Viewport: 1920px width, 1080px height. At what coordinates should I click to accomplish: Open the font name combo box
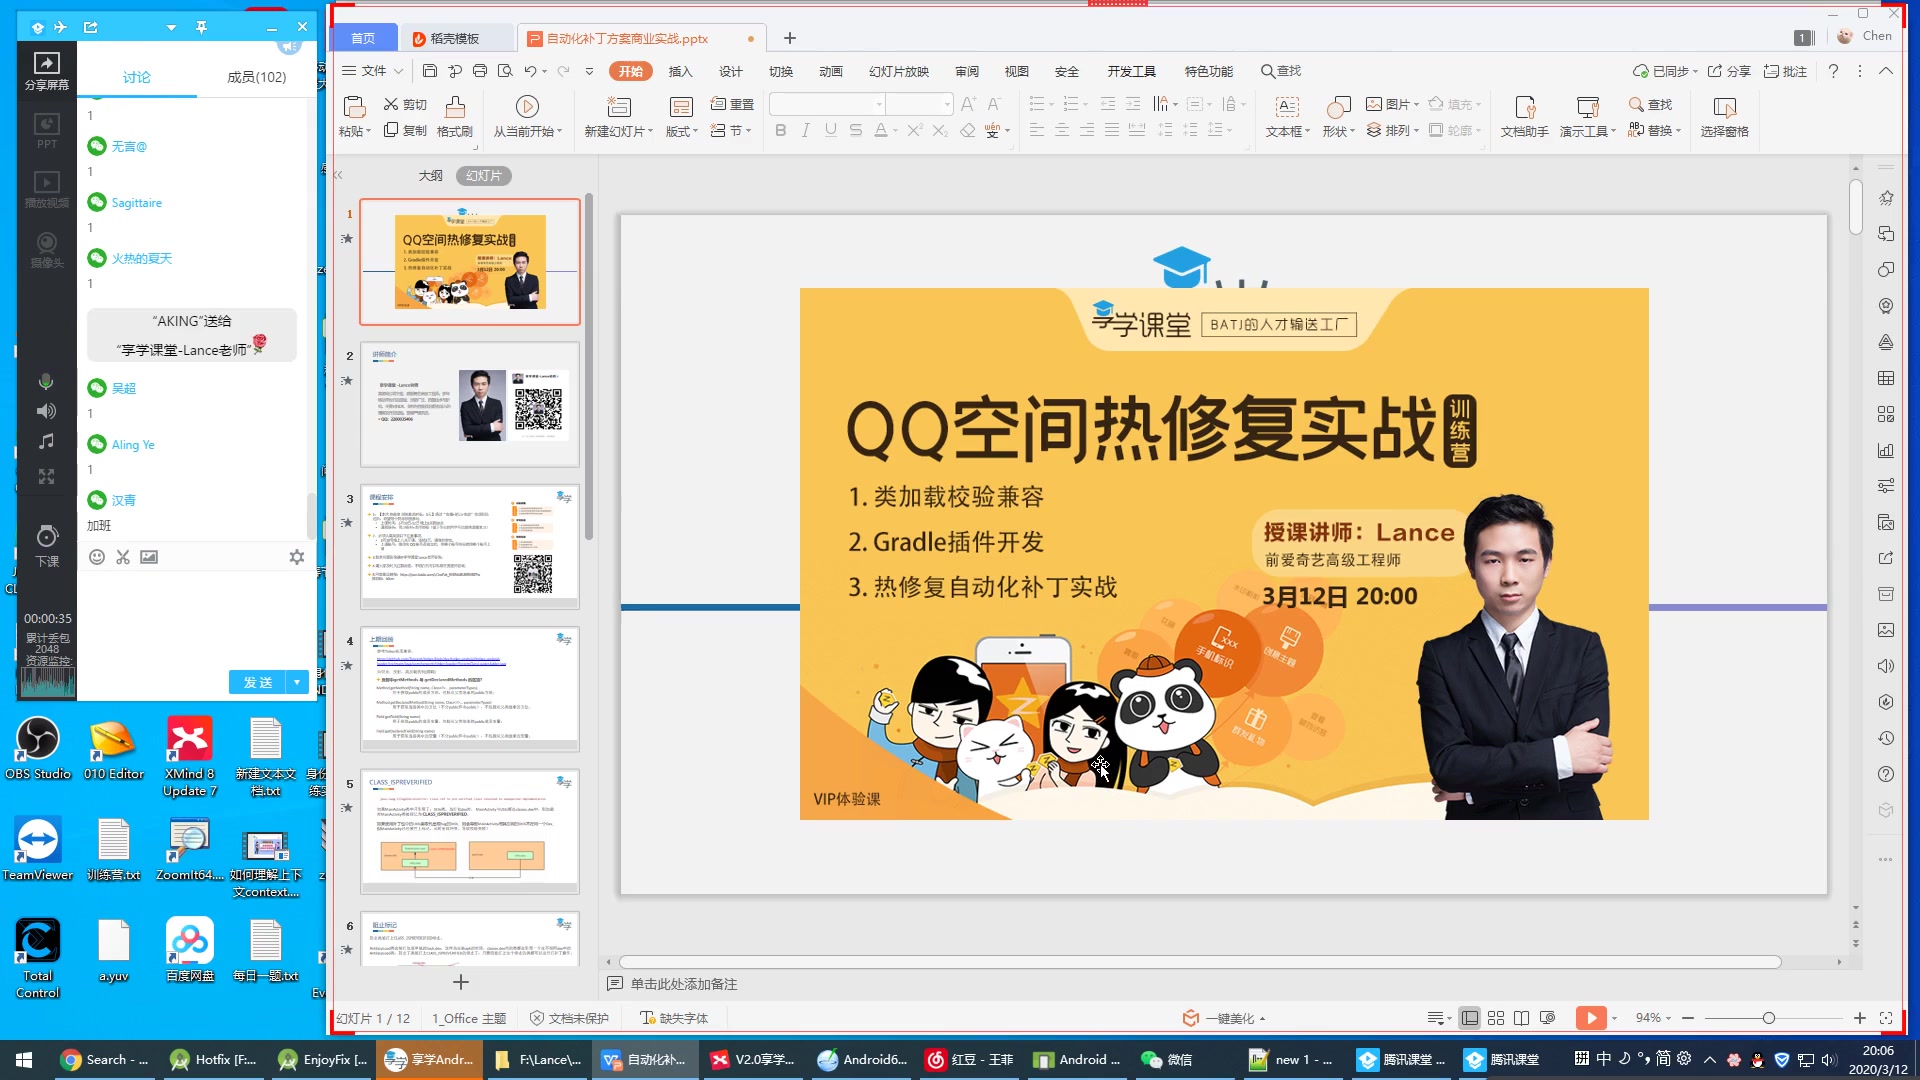click(827, 104)
